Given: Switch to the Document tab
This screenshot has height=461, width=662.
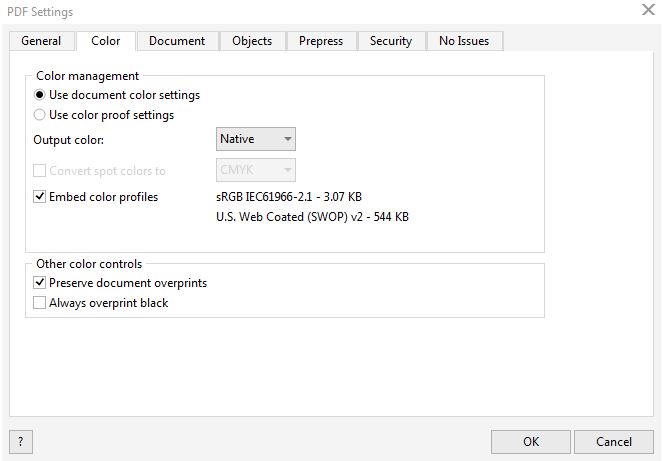Looking at the screenshot, I should 177,41.
